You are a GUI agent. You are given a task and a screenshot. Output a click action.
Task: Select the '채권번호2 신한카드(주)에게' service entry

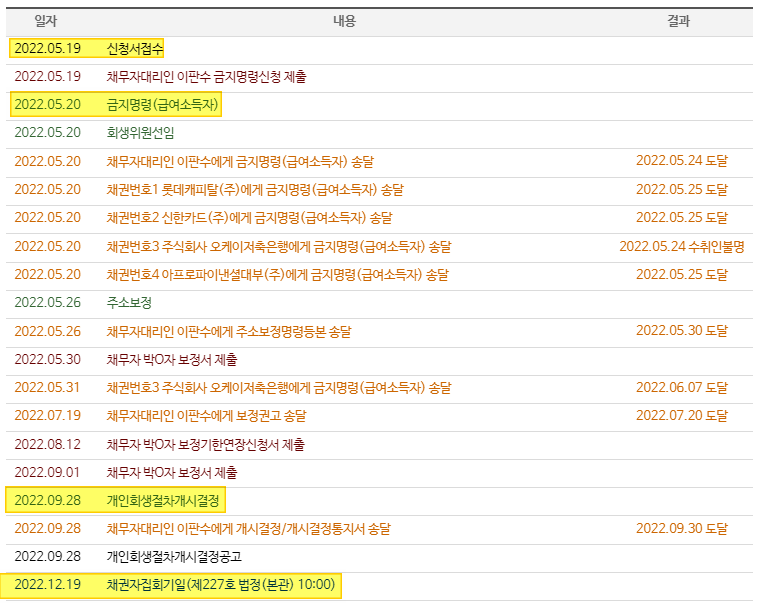pos(249,218)
